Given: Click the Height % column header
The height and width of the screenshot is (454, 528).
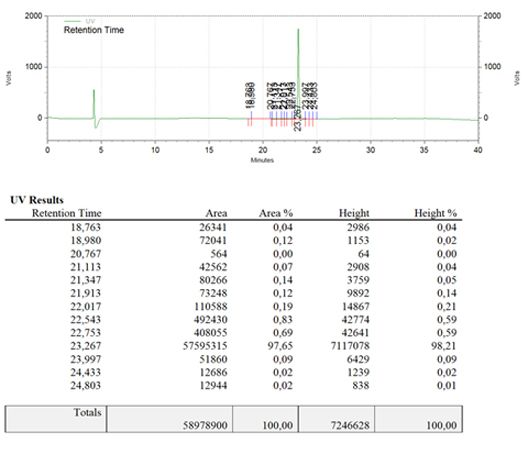Looking at the screenshot, I should click(435, 213).
